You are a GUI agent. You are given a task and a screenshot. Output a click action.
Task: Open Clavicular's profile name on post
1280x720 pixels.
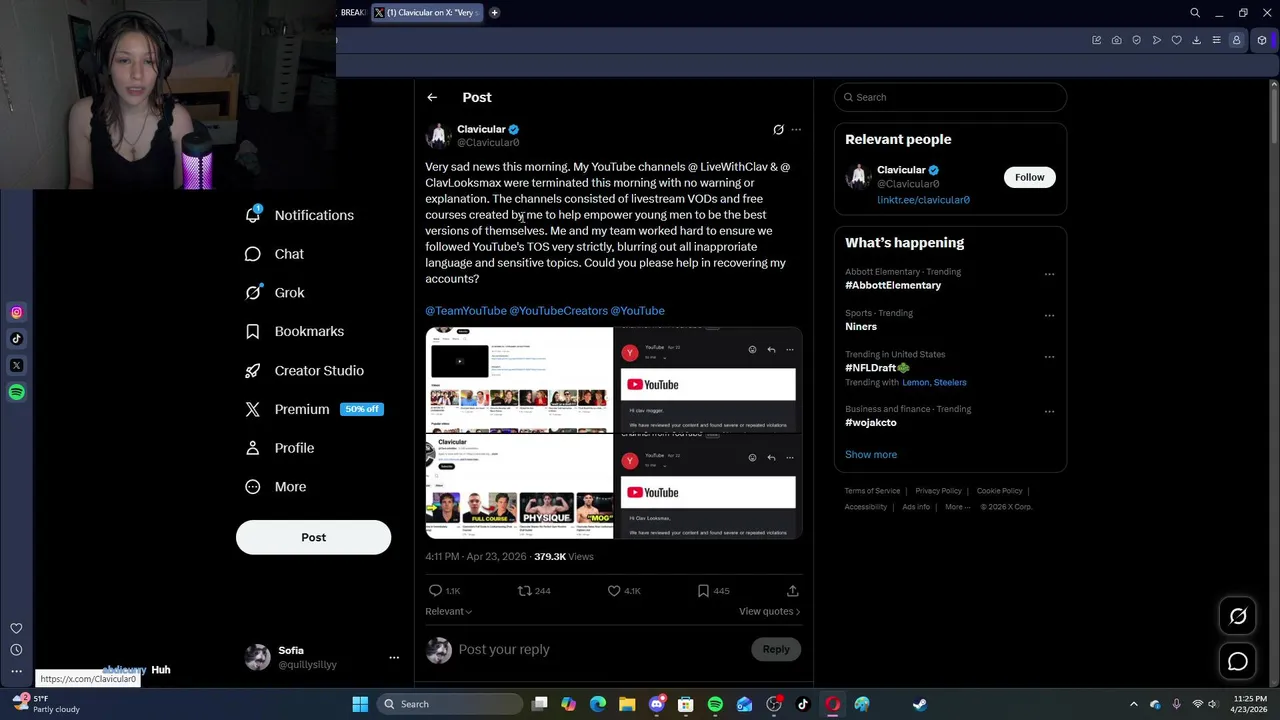click(x=481, y=129)
